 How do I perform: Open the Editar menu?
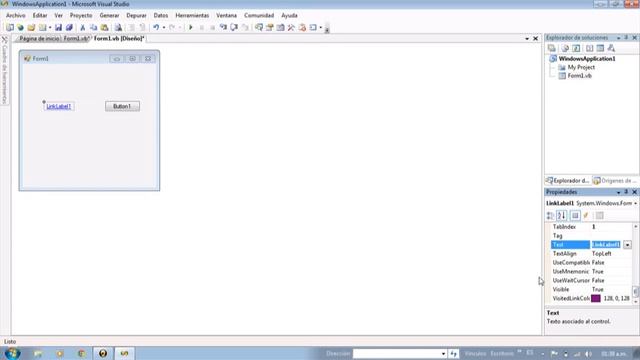click(40, 16)
